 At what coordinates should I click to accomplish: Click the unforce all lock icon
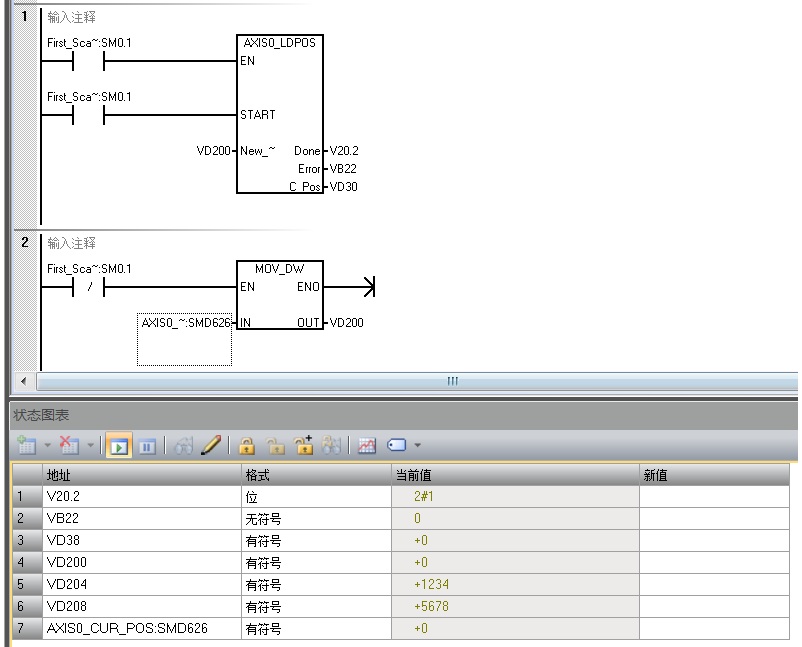click(x=301, y=446)
